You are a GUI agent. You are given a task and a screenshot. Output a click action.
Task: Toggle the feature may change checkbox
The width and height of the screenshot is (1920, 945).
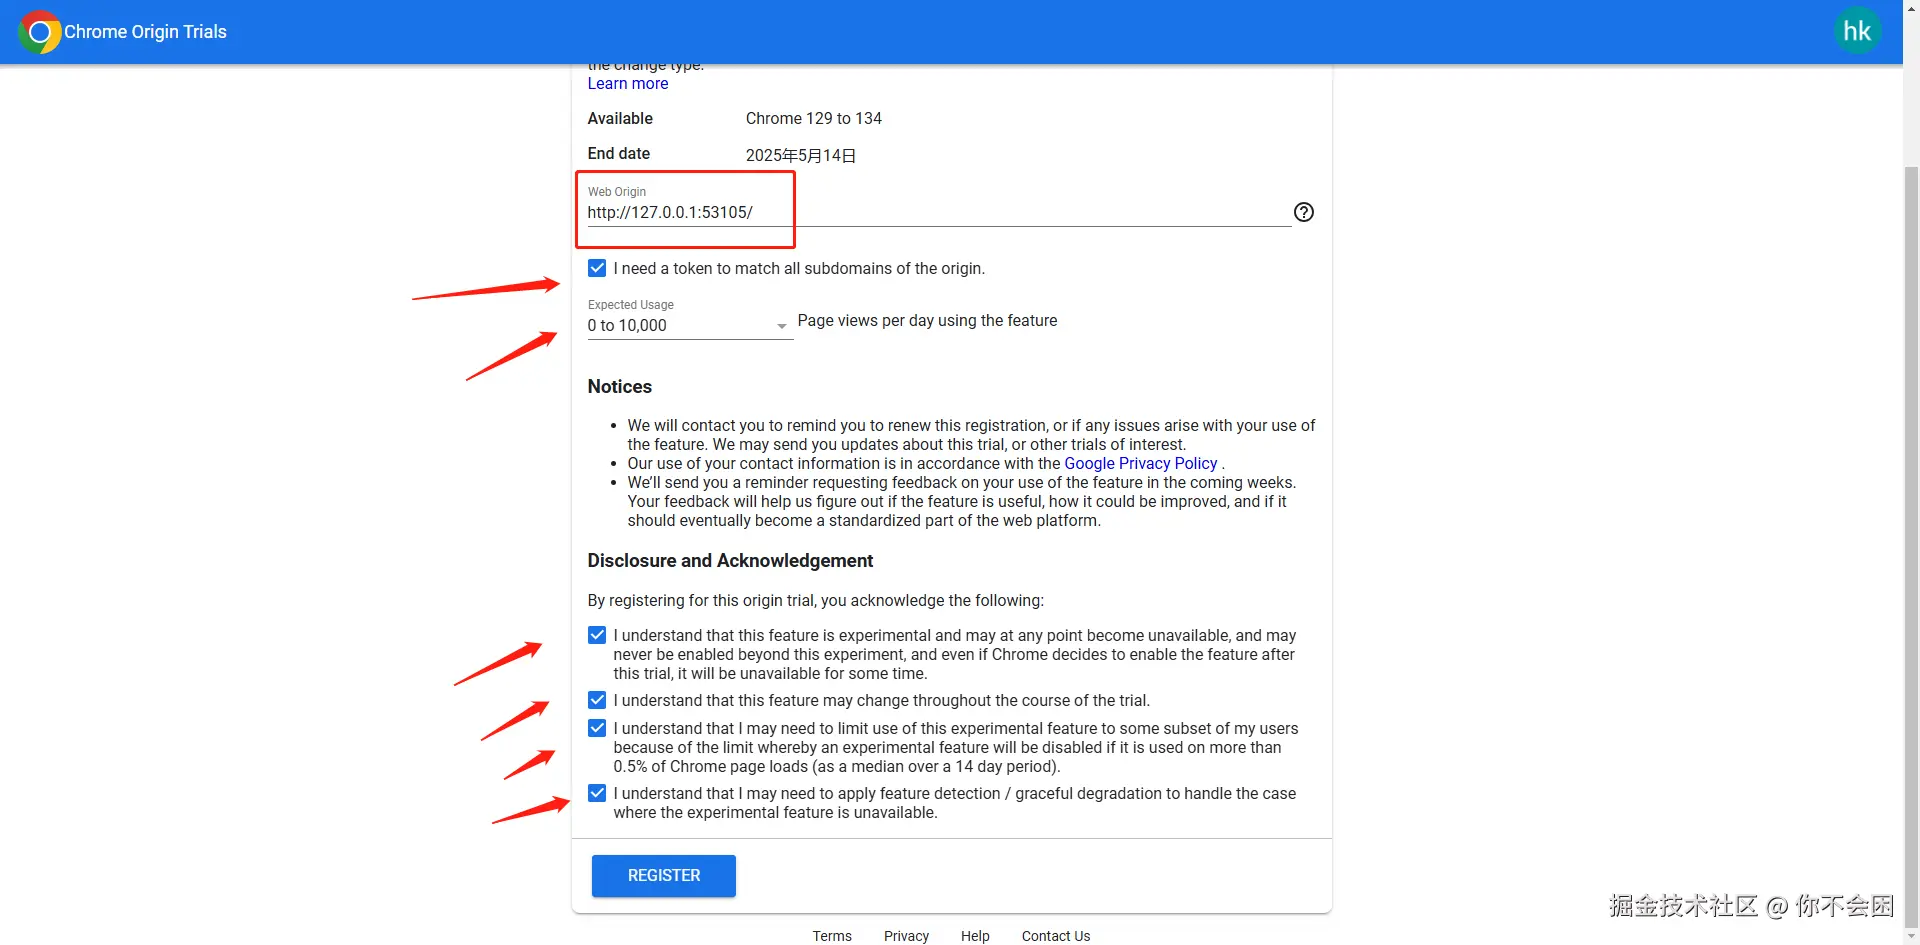[597, 700]
